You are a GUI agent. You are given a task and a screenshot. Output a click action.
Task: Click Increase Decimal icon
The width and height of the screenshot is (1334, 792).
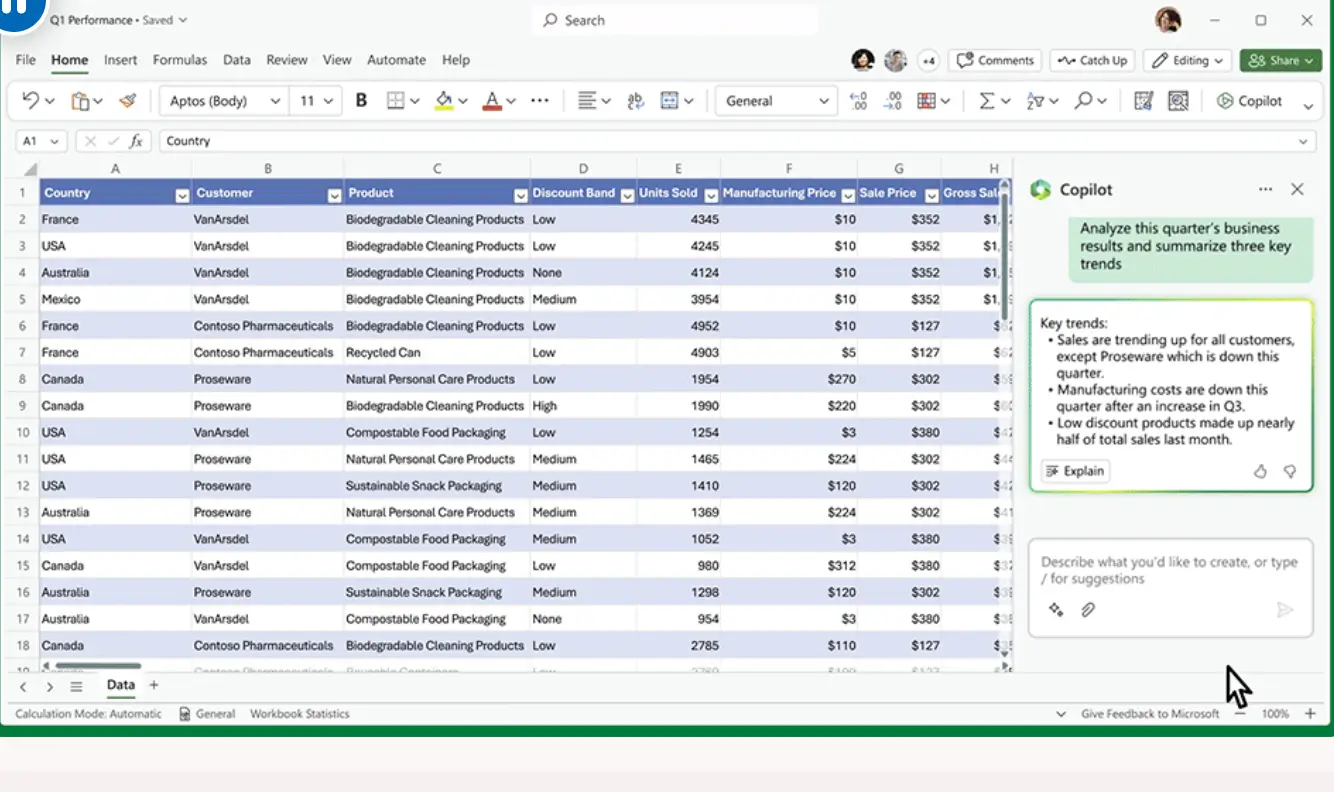(x=858, y=101)
